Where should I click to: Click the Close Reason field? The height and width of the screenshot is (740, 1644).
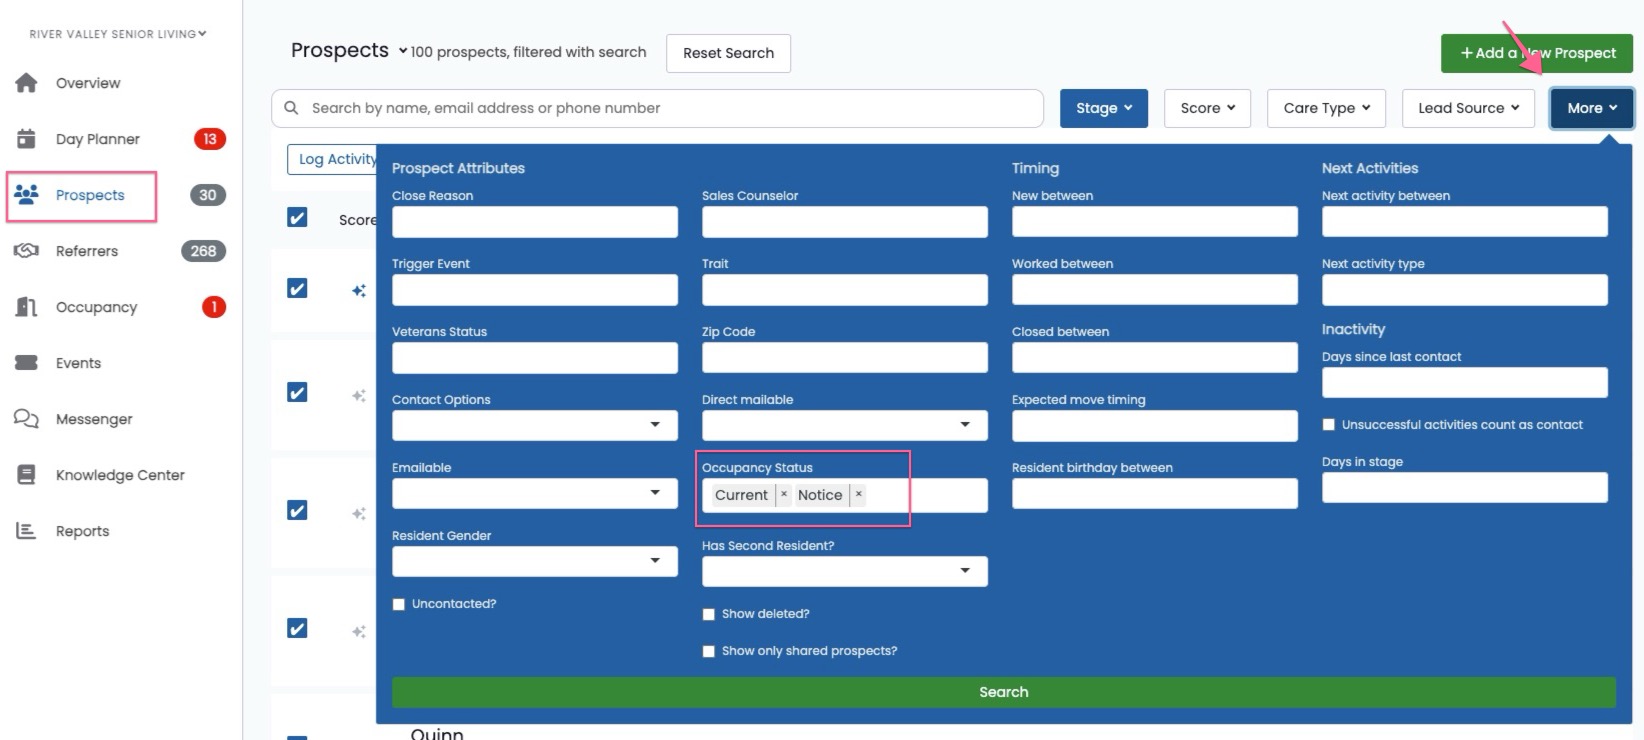click(535, 222)
